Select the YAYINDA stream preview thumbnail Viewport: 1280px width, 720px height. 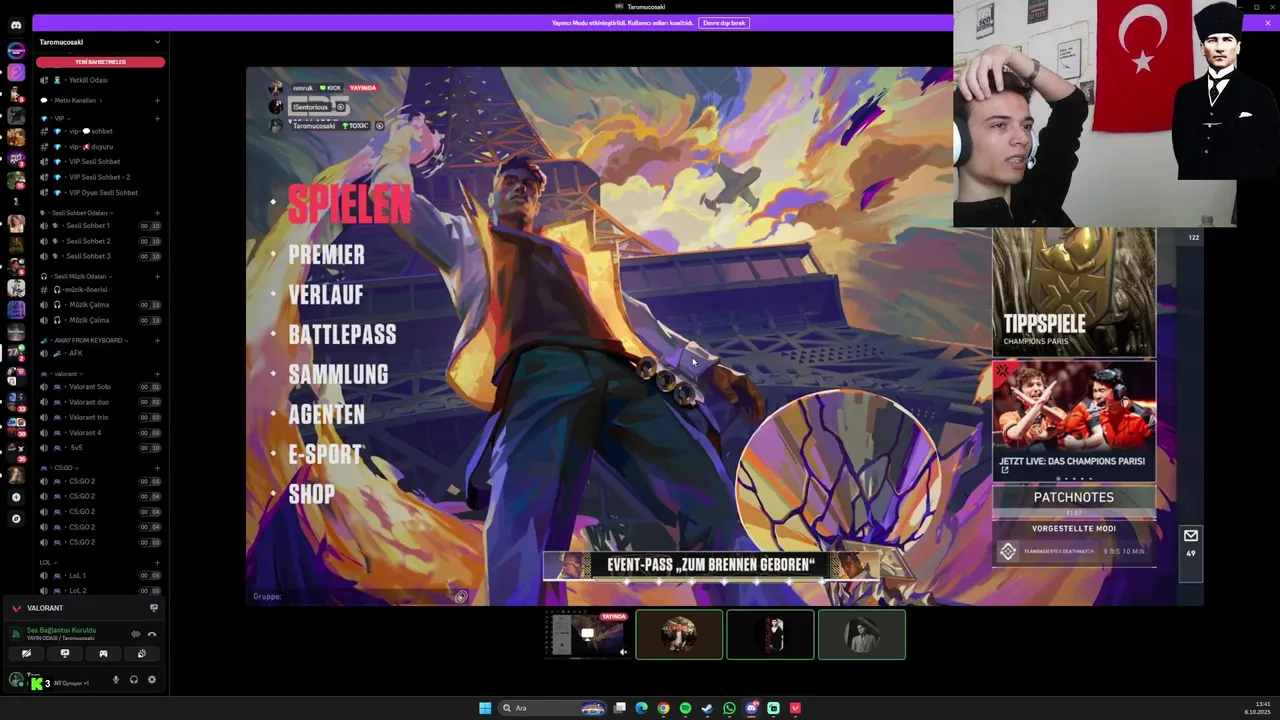[587, 634]
